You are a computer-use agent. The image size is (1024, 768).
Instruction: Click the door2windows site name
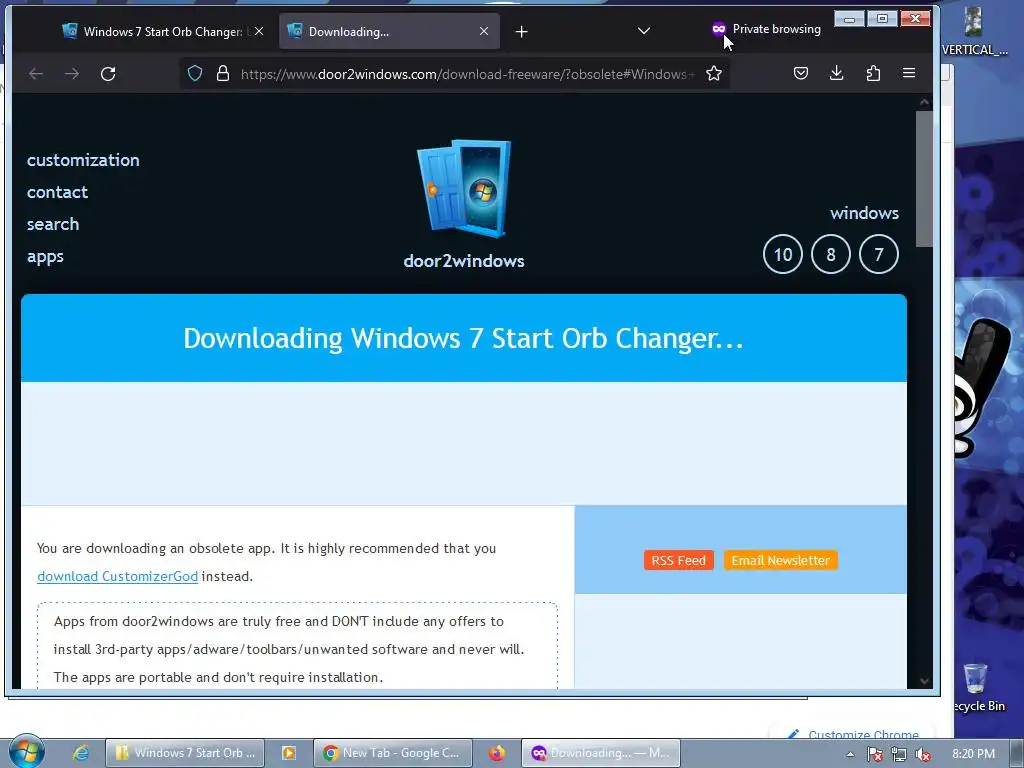(x=464, y=261)
